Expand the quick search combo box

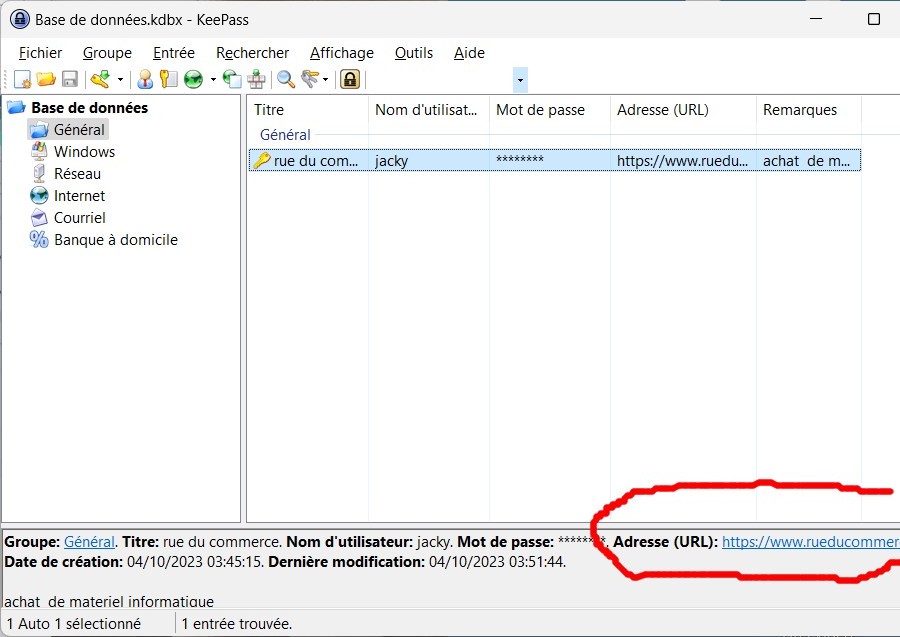(520, 79)
